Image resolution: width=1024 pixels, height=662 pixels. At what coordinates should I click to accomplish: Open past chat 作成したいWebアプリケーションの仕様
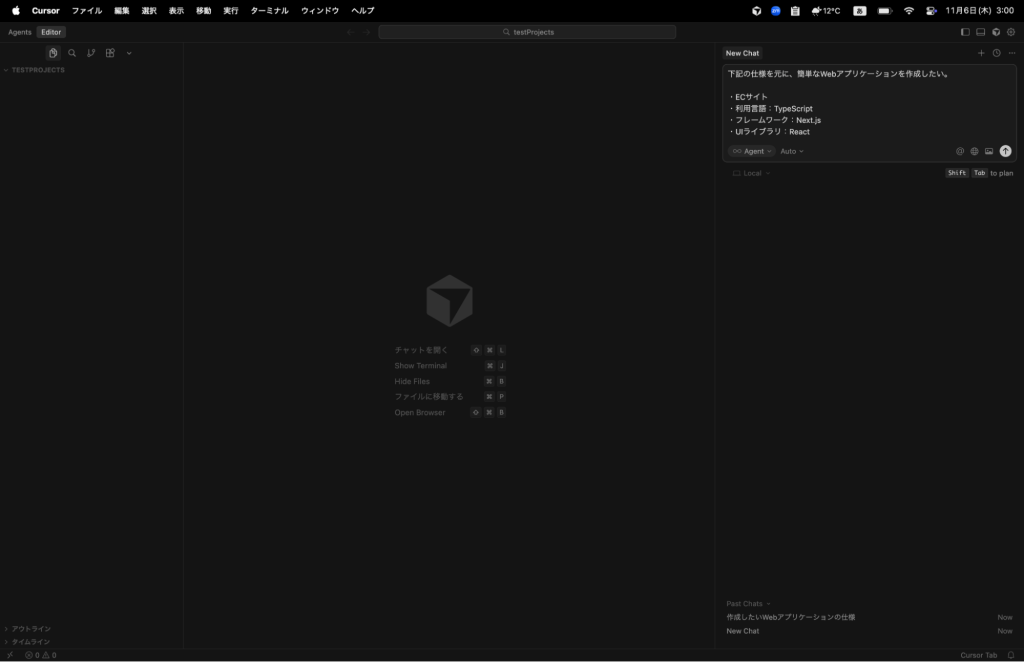pos(791,617)
